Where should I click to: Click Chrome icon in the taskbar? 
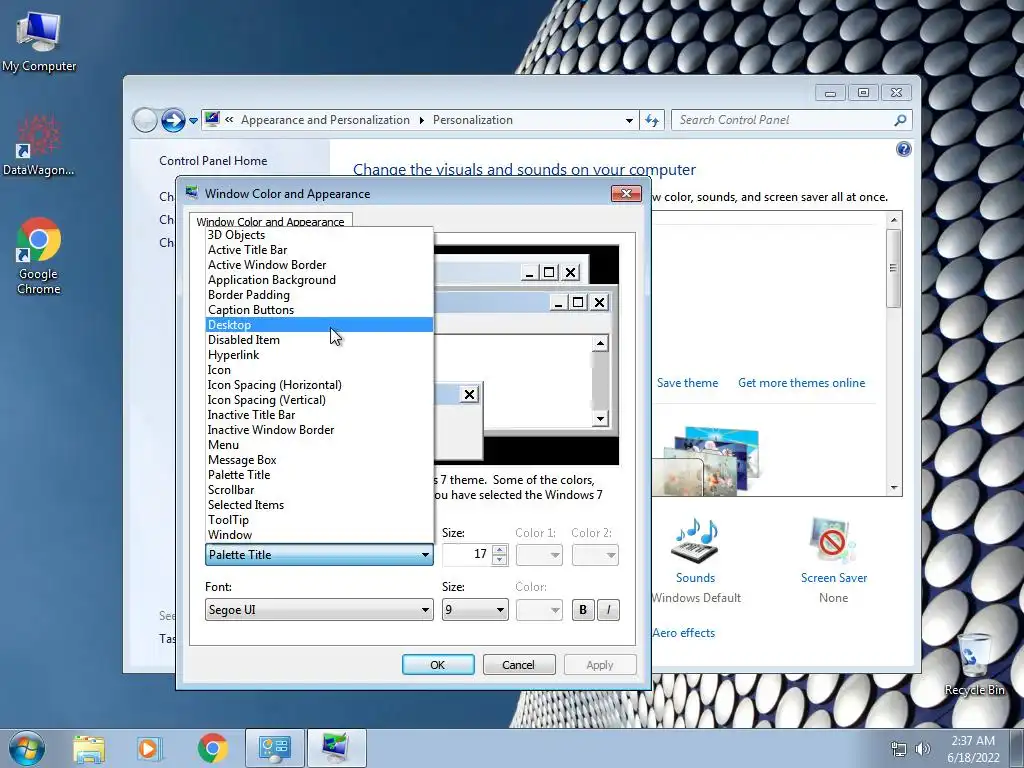[212, 748]
